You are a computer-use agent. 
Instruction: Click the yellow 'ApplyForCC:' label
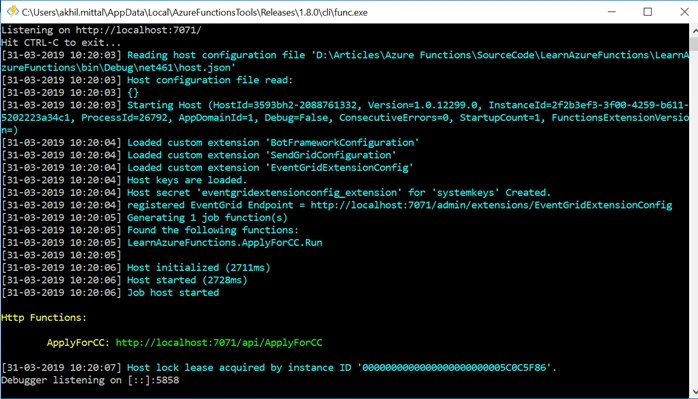[x=78, y=342]
